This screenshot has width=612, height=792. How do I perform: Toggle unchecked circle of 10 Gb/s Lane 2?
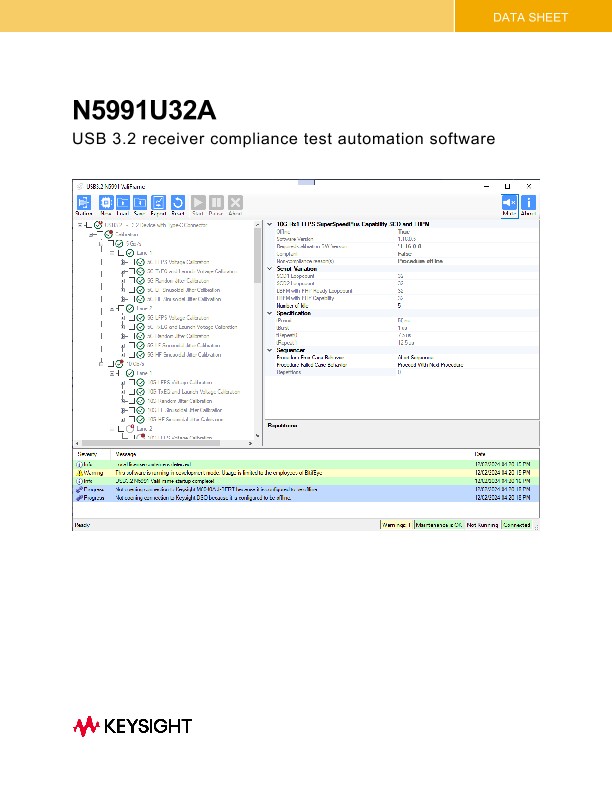coord(130,429)
